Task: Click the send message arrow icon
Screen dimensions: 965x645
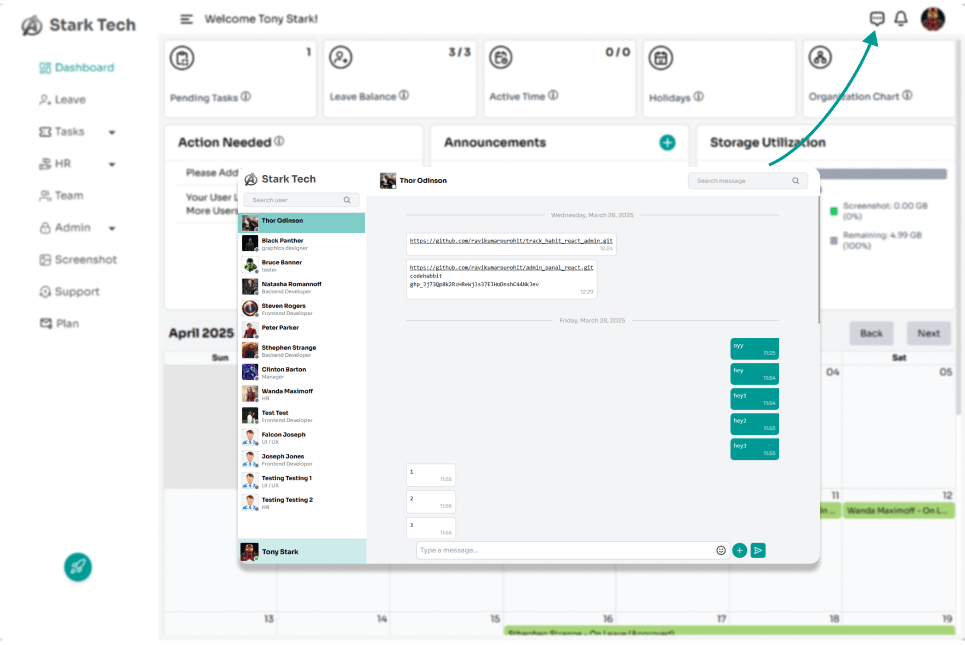Action: 758,550
